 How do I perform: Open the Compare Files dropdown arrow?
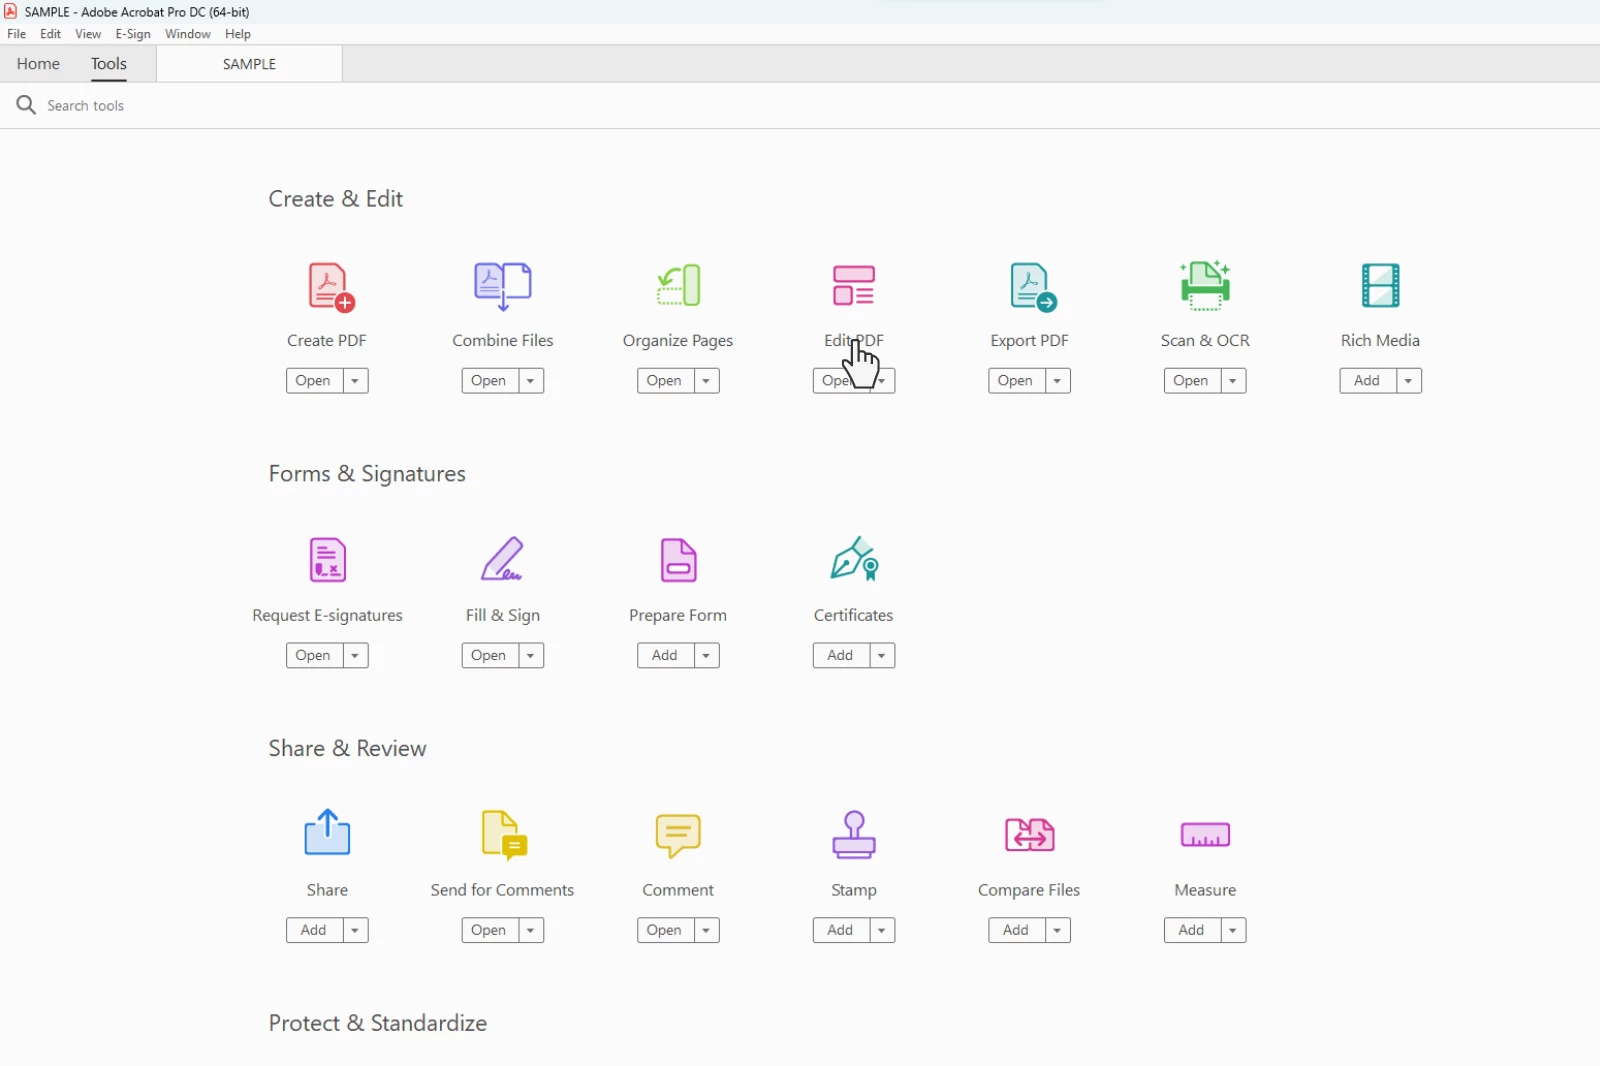pos(1058,931)
